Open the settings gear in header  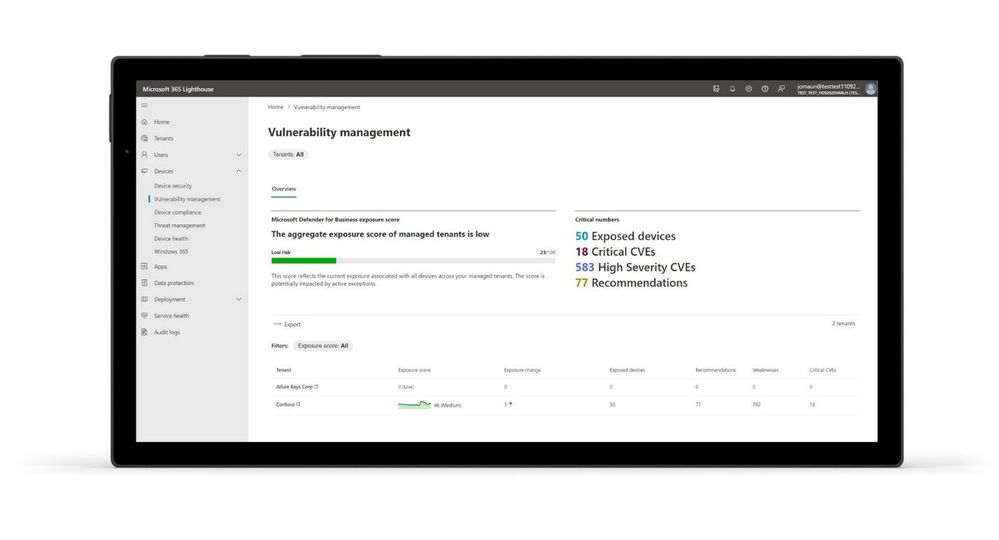(749, 89)
